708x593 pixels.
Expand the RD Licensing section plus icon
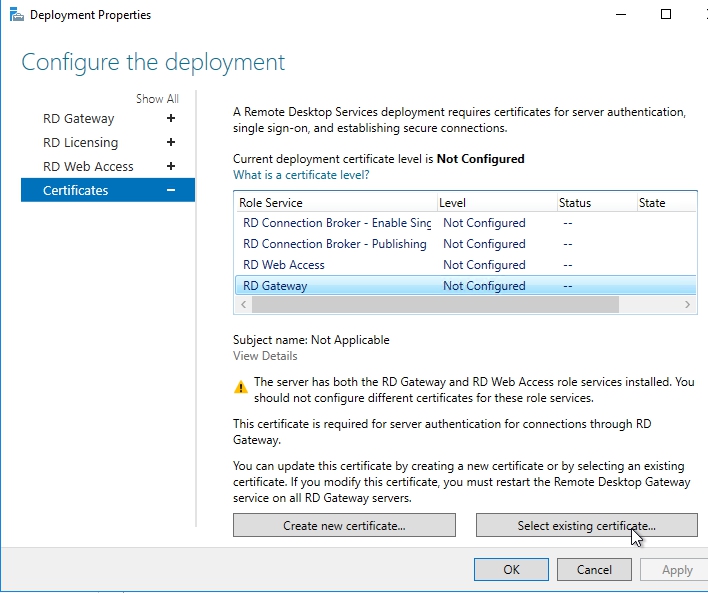[171, 143]
